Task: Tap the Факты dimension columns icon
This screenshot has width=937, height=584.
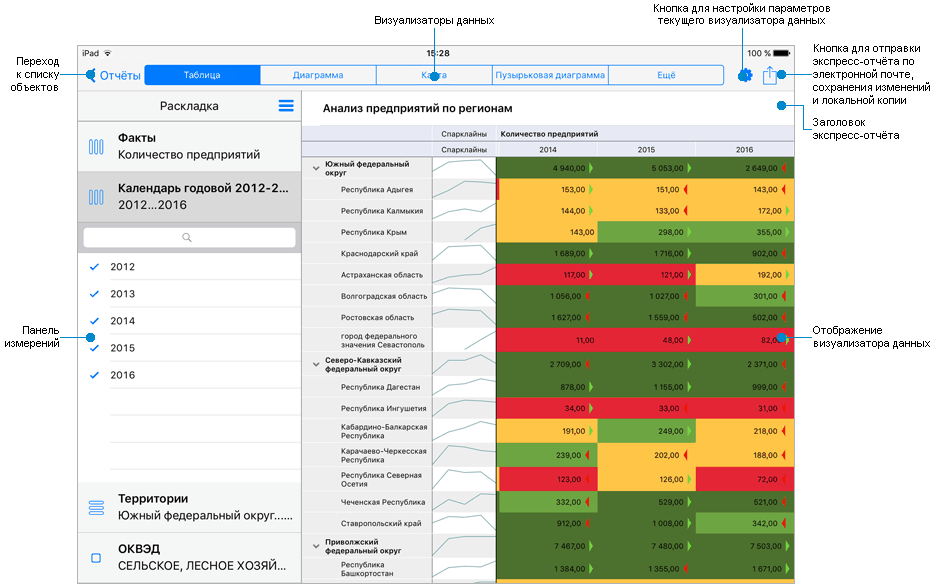Action: [96, 147]
